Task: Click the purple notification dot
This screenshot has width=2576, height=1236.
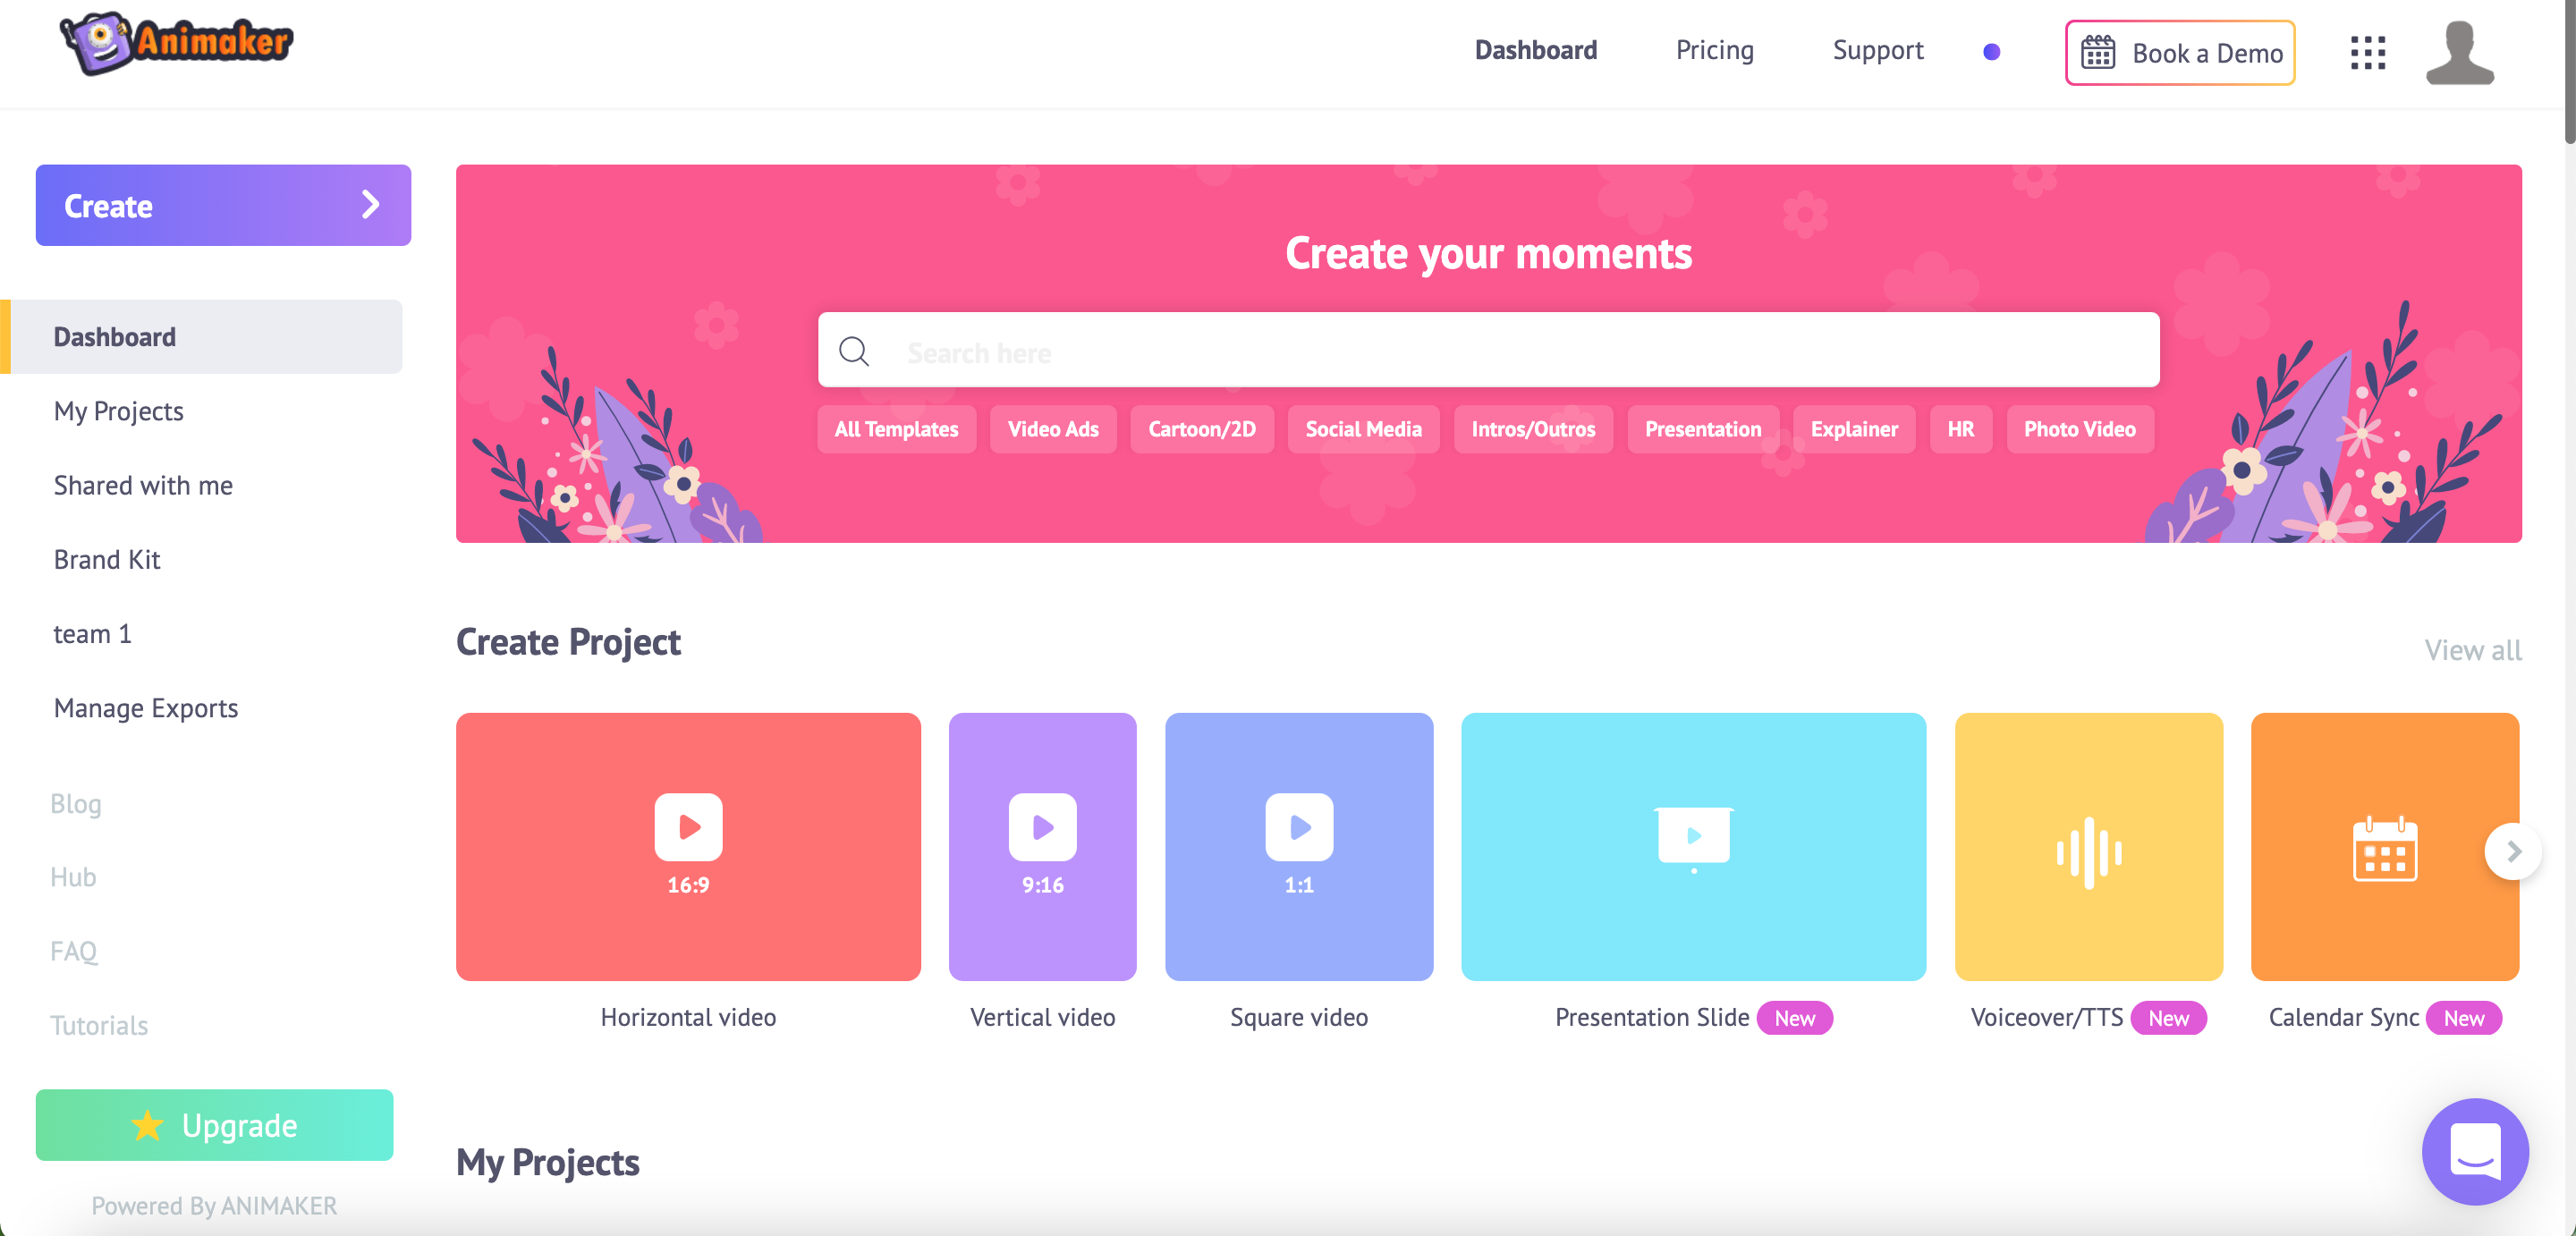Action: 1991,52
